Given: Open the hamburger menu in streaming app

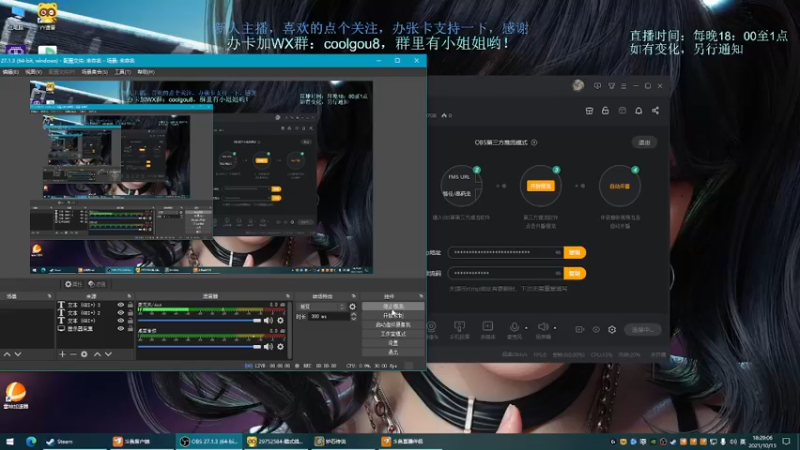Looking at the screenshot, I should coord(623,86).
